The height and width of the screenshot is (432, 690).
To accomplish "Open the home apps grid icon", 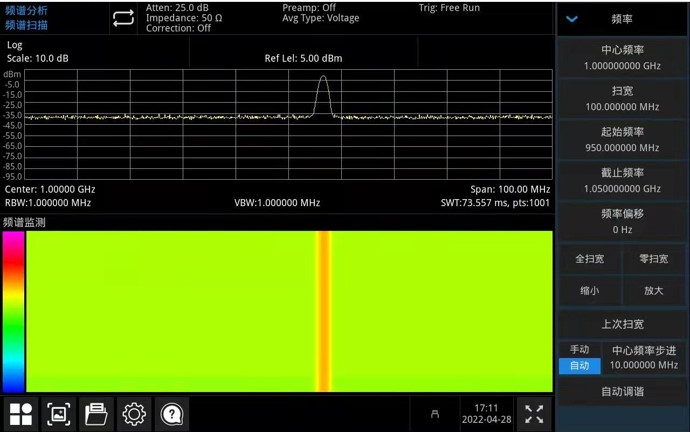I will (x=21, y=413).
